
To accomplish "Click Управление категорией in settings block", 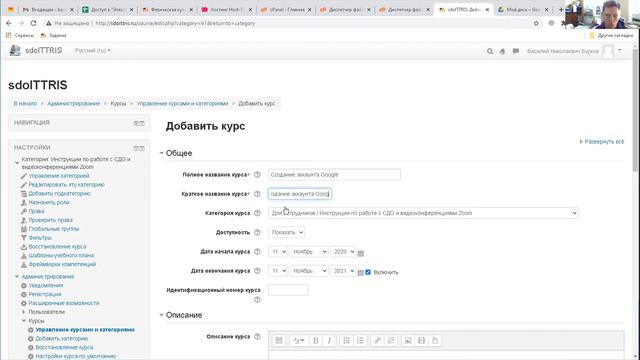I will 59,176.
